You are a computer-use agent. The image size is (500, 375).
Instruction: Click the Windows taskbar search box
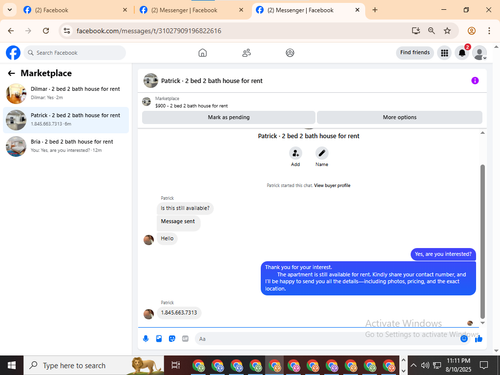(x=94, y=365)
